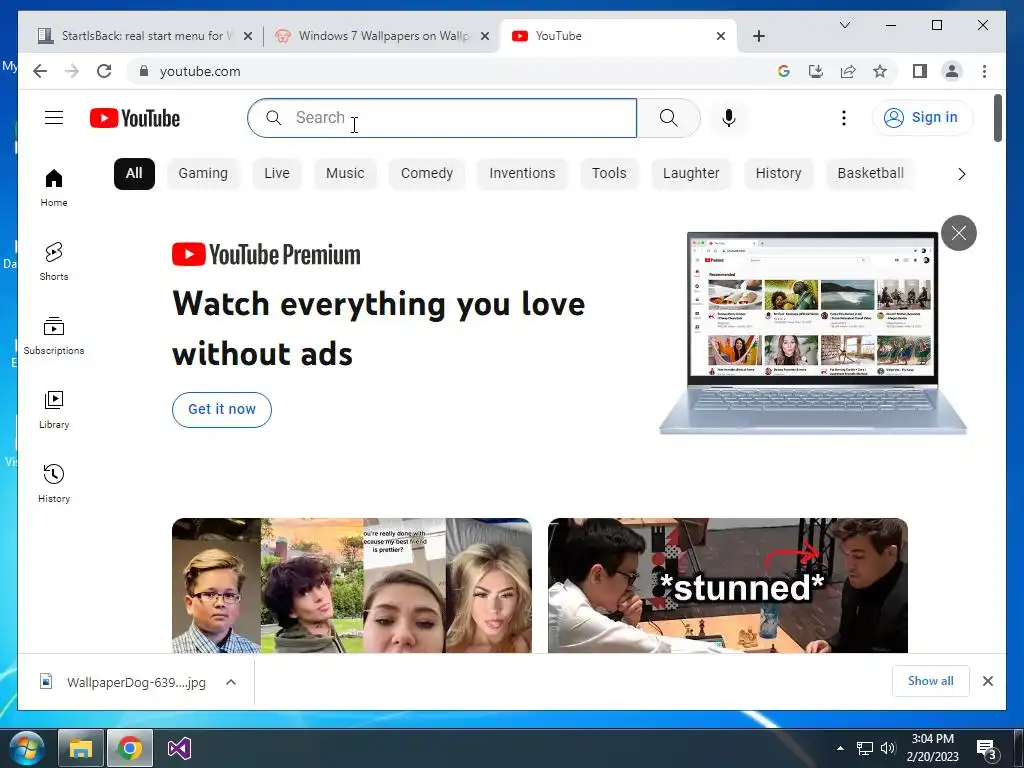View site information lock icon
Image resolution: width=1024 pixels, height=768 pixels.
click(x=144, y=71)
